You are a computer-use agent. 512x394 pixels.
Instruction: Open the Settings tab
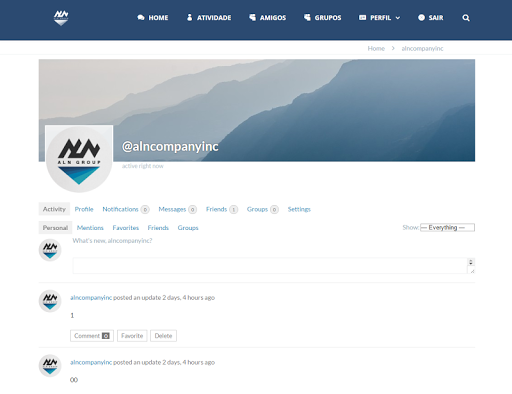tap(299, 209)
